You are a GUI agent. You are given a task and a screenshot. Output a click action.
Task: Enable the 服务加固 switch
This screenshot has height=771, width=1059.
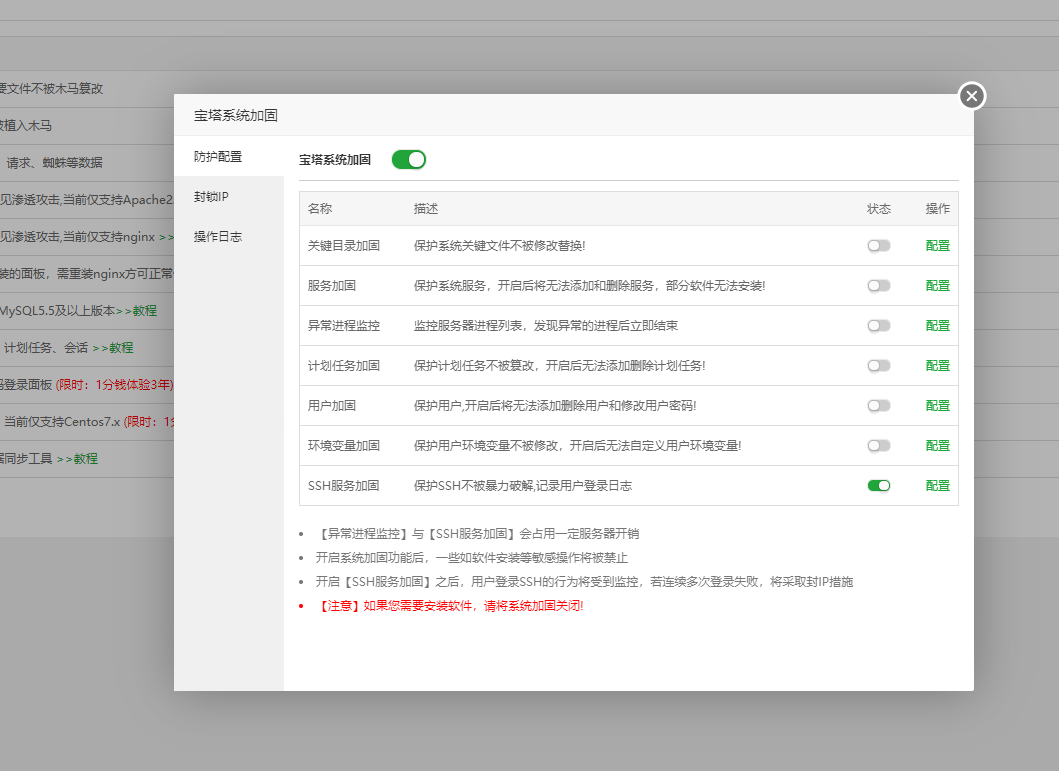[x=879, y=286]
